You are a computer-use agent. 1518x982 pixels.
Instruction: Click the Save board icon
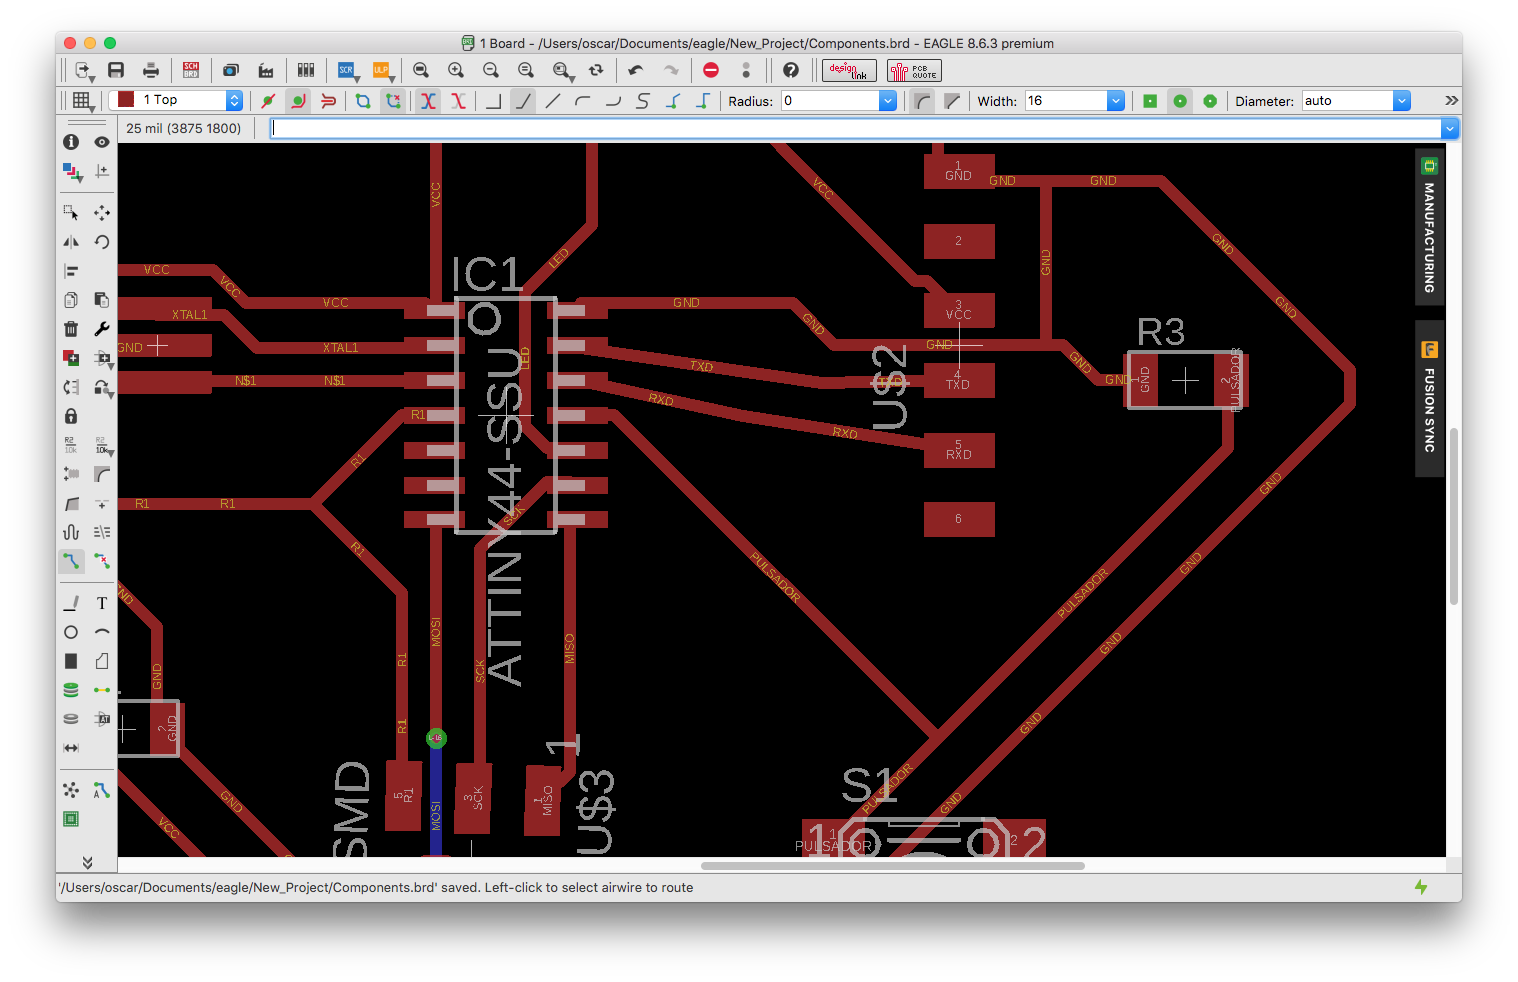pyautogui.click(x=116, y=70)
